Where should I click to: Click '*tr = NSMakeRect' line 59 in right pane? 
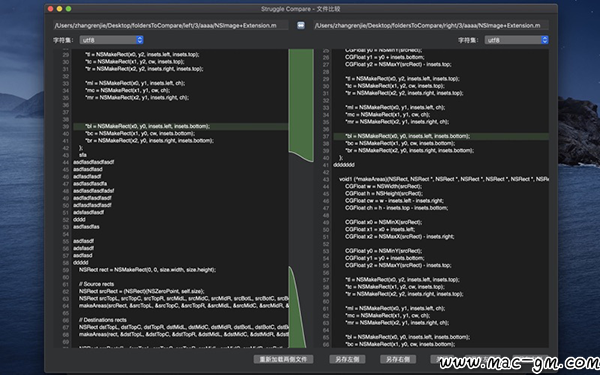(404, 294)
